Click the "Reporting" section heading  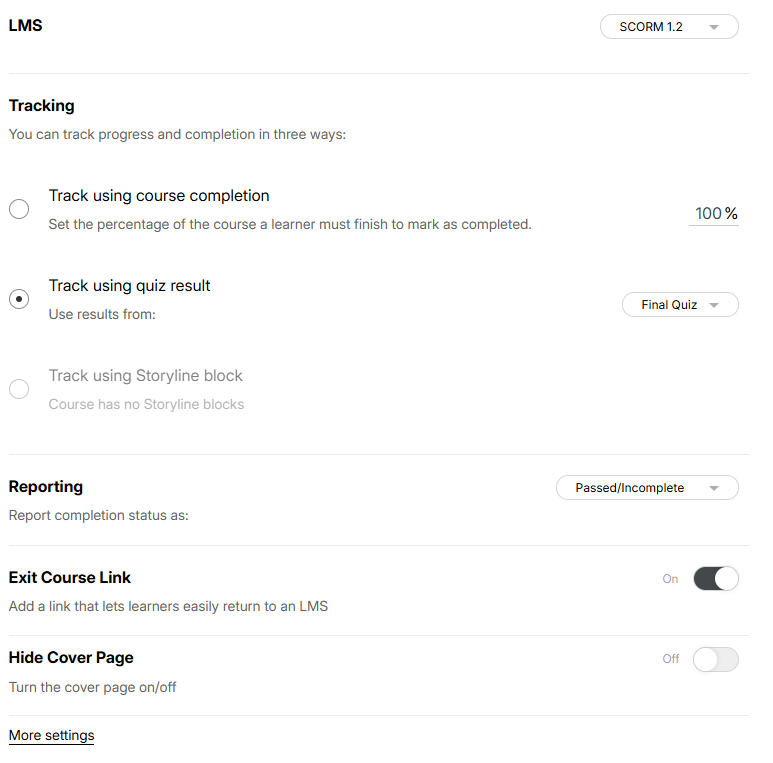point(46,487)
